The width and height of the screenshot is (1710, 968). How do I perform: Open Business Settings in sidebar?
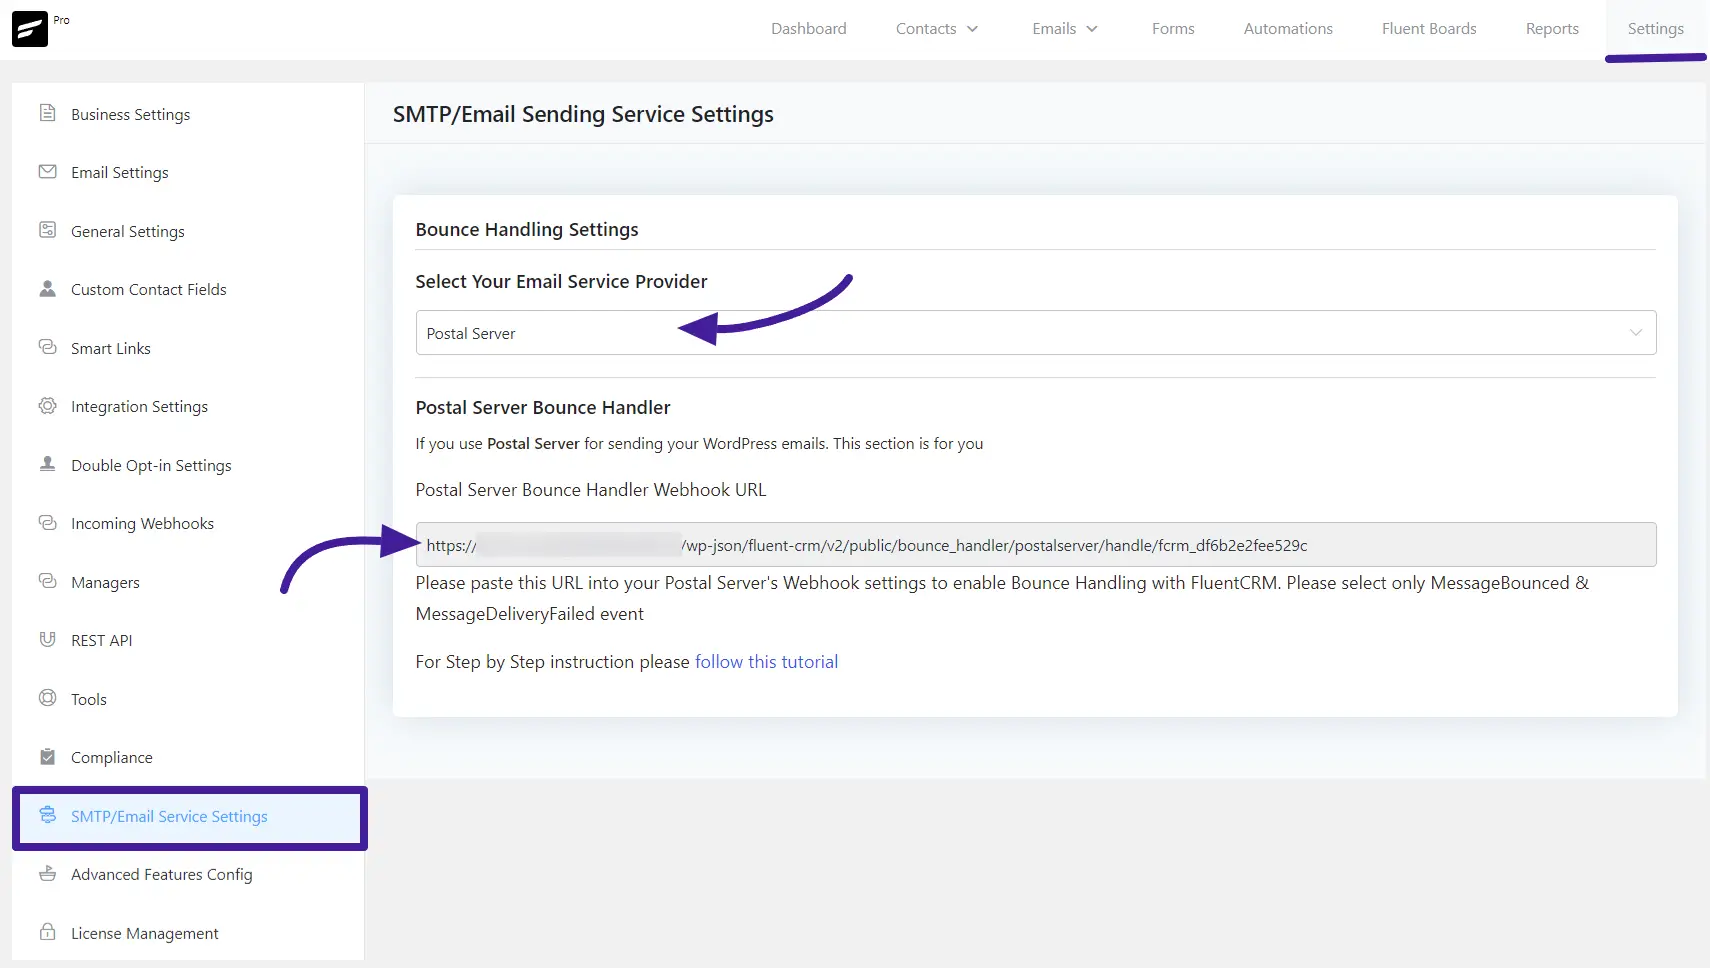130,114
